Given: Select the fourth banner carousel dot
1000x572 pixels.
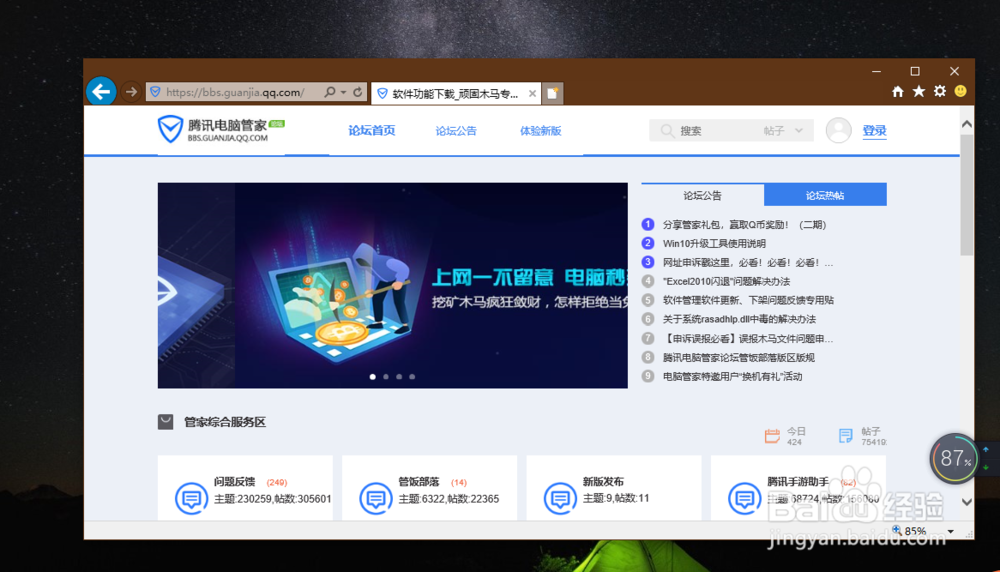Looking at the screenshot, I should (412, 377).
